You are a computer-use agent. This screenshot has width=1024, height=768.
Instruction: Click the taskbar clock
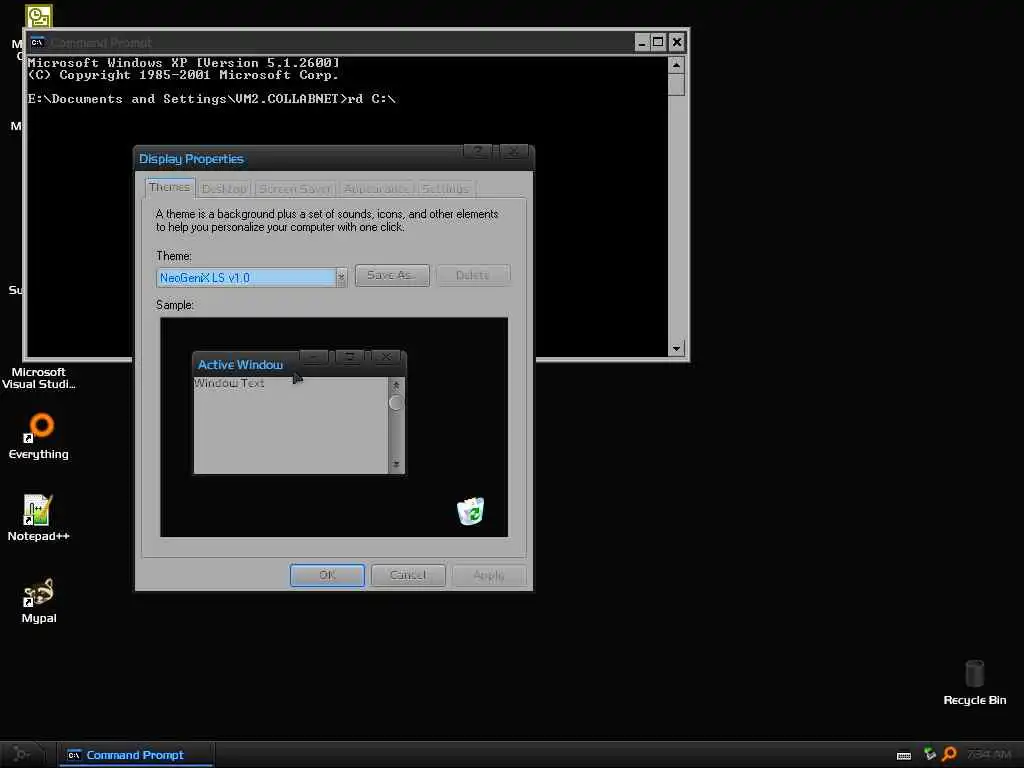[x=989, y=755]
